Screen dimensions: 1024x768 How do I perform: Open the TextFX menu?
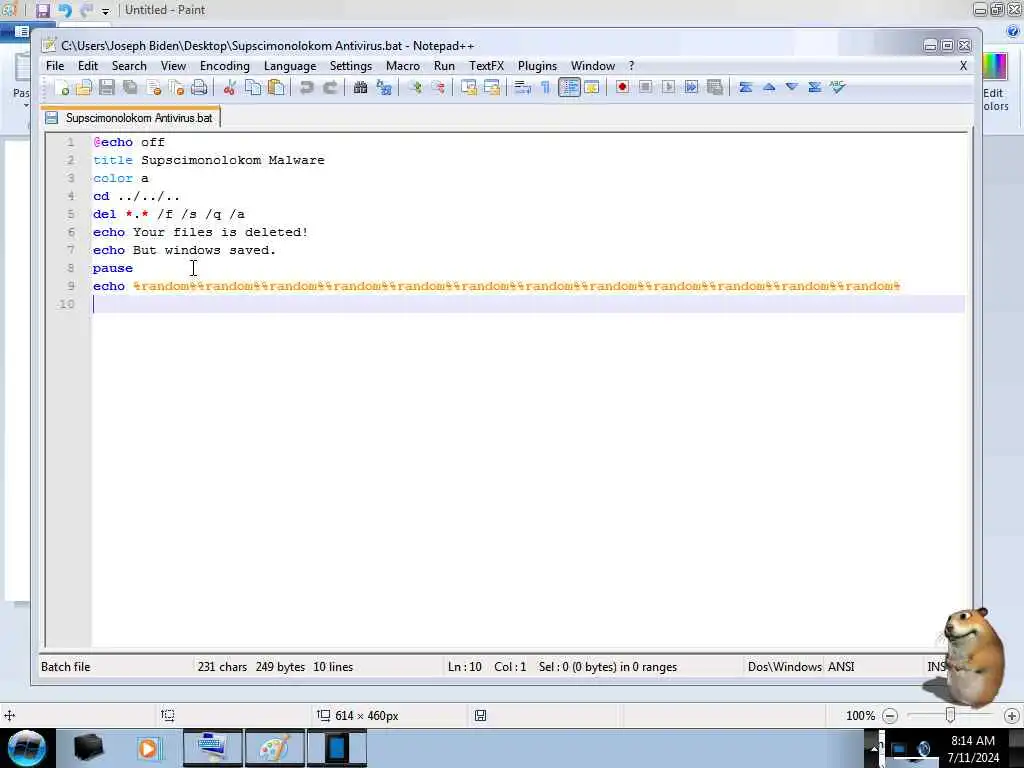pos(487,66)
